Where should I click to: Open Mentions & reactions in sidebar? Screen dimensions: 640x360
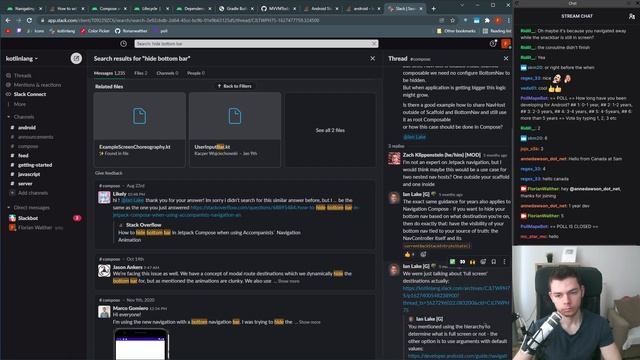pyautogui.click(x=37, y=85)
